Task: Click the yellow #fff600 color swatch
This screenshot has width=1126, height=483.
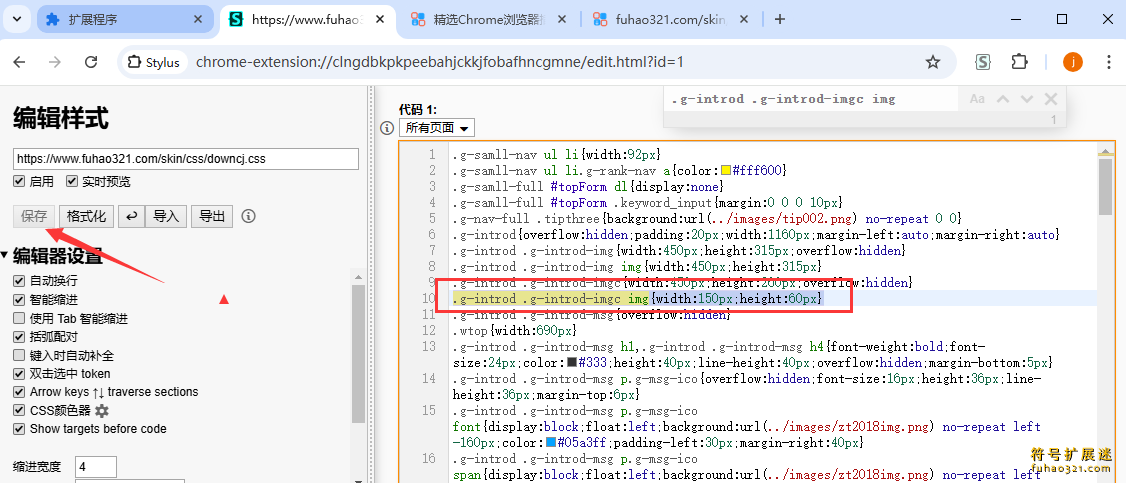Action: coord(726,171)
